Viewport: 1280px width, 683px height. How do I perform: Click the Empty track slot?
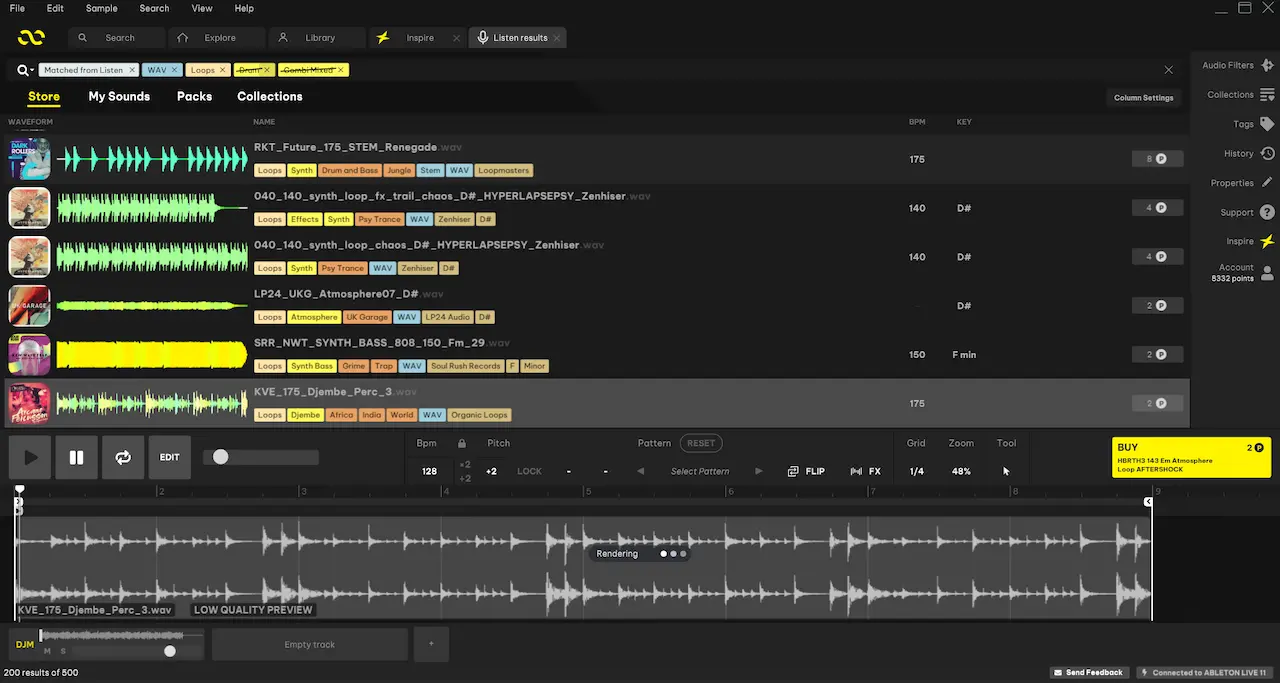coord(310,645)
